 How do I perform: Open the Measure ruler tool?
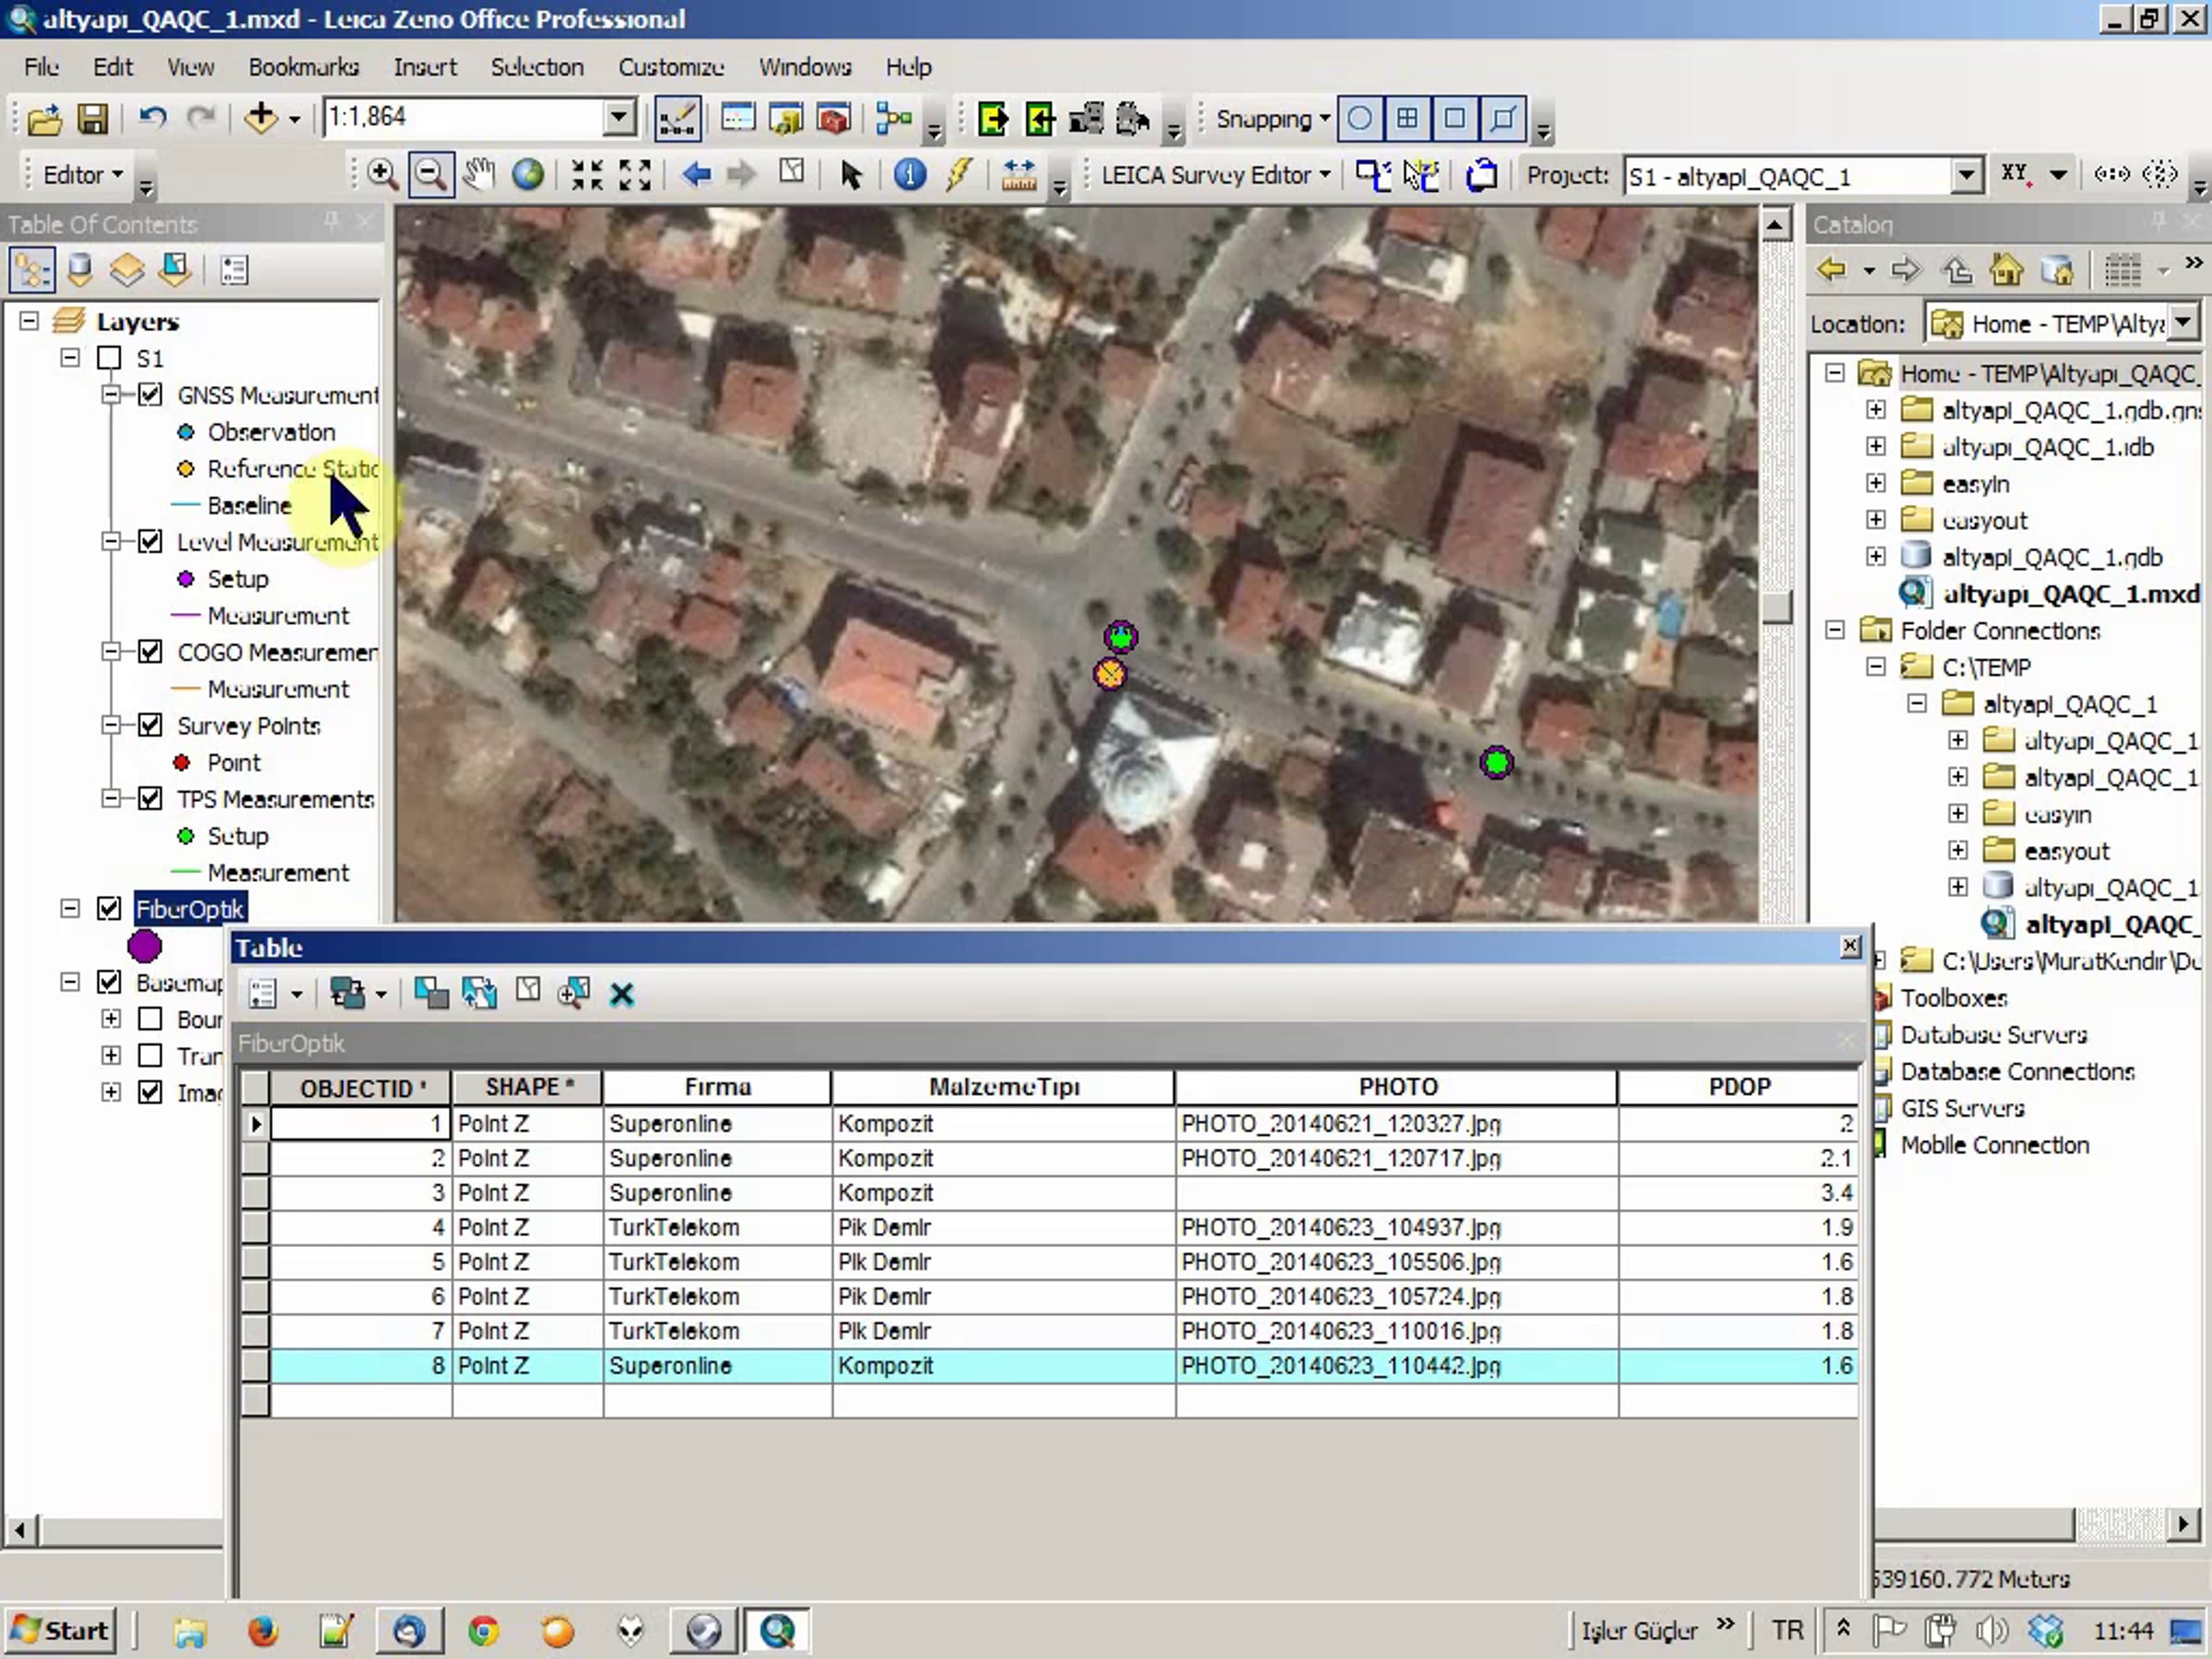click(x=1019, y=175)
